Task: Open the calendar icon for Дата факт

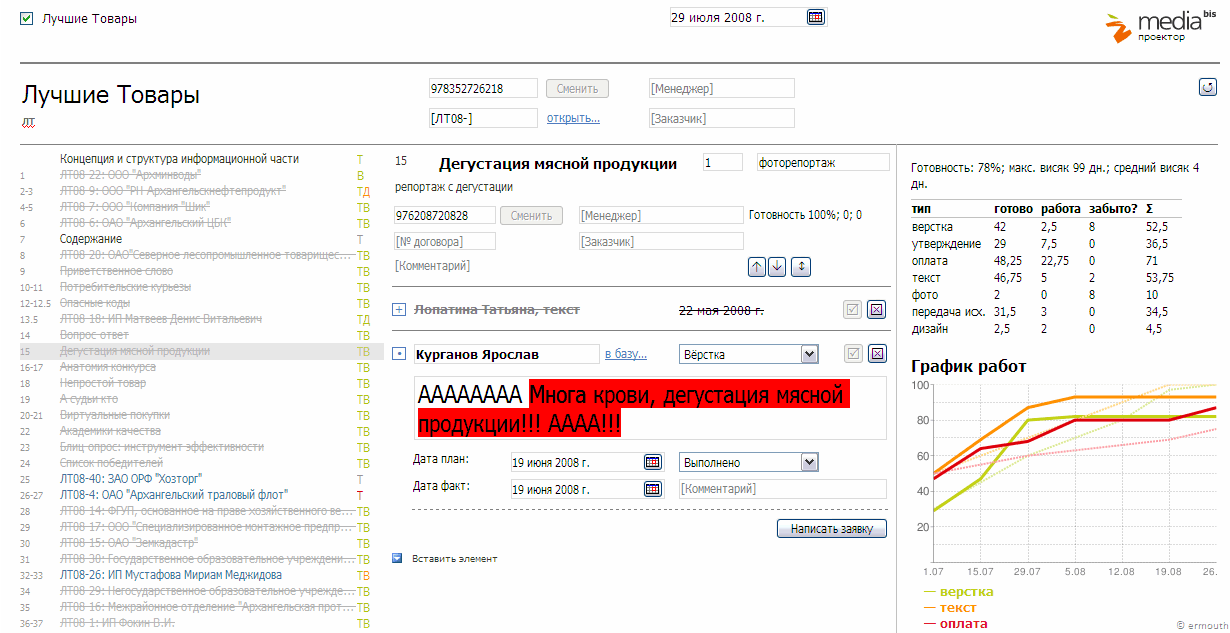Action: point(652,488)
